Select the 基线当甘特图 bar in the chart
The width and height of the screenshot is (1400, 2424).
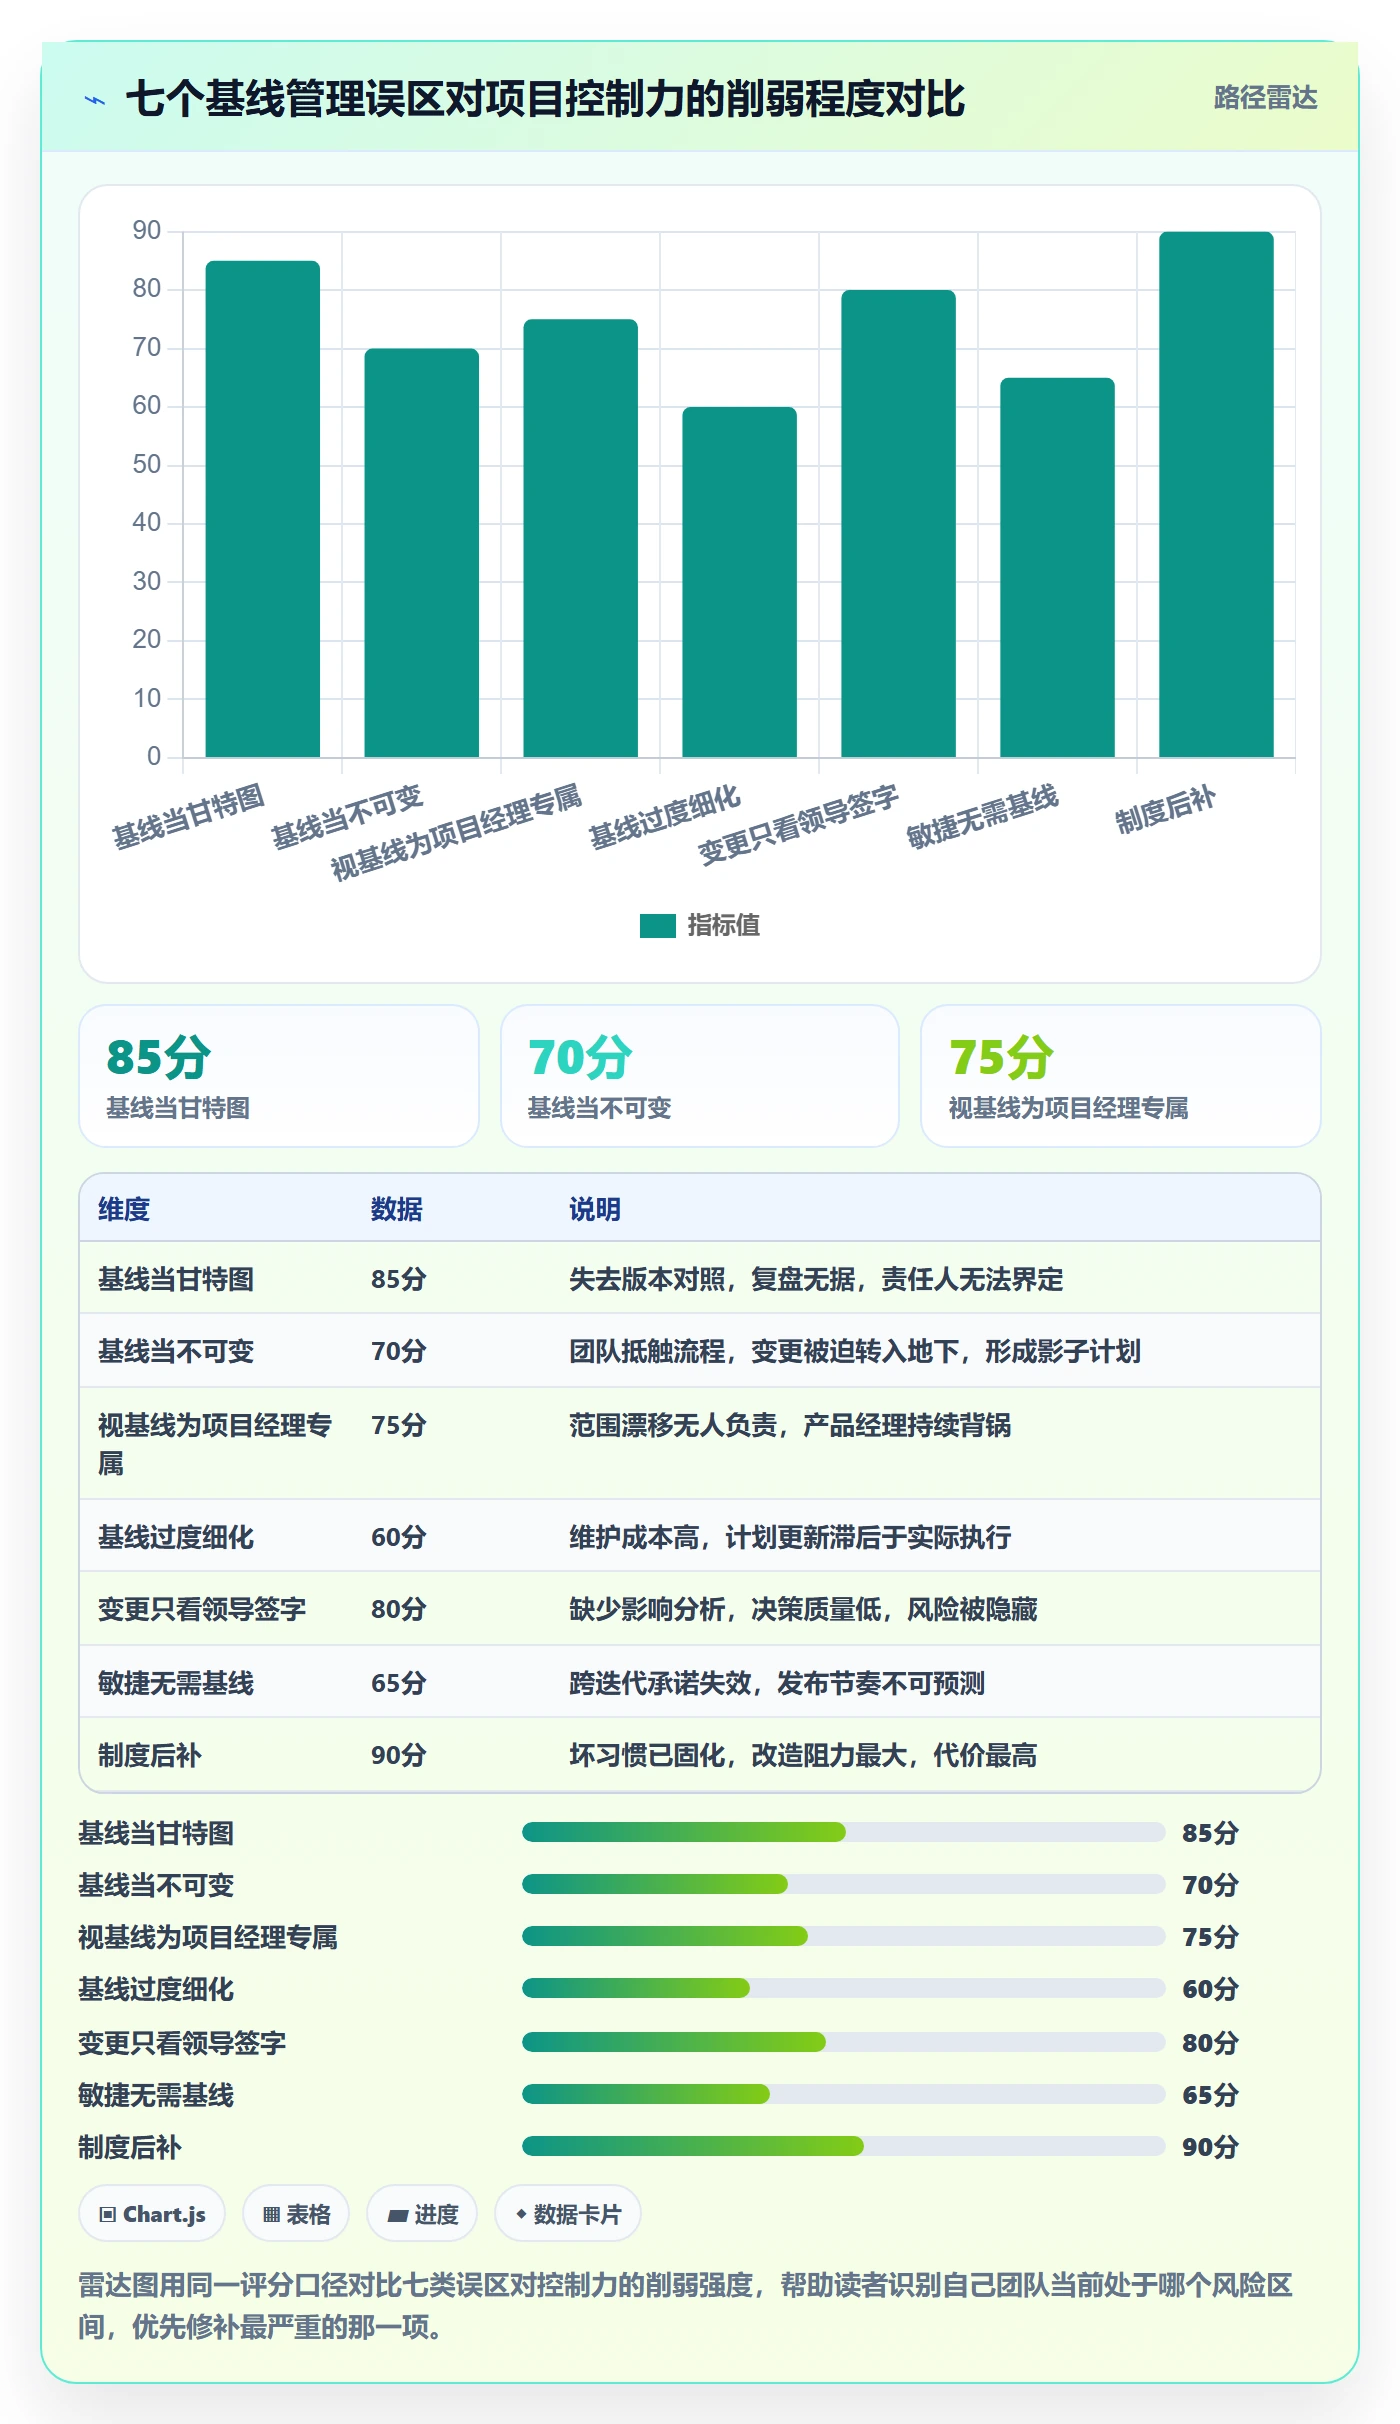262,509
